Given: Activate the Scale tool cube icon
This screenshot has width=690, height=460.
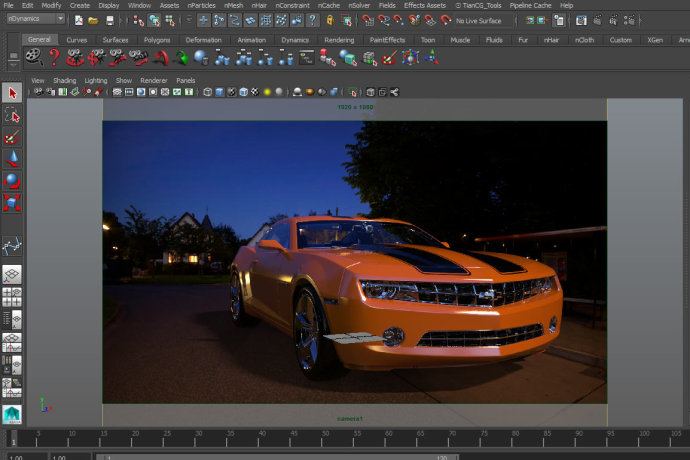Looking at the screenshot, I should click(12, 202).
